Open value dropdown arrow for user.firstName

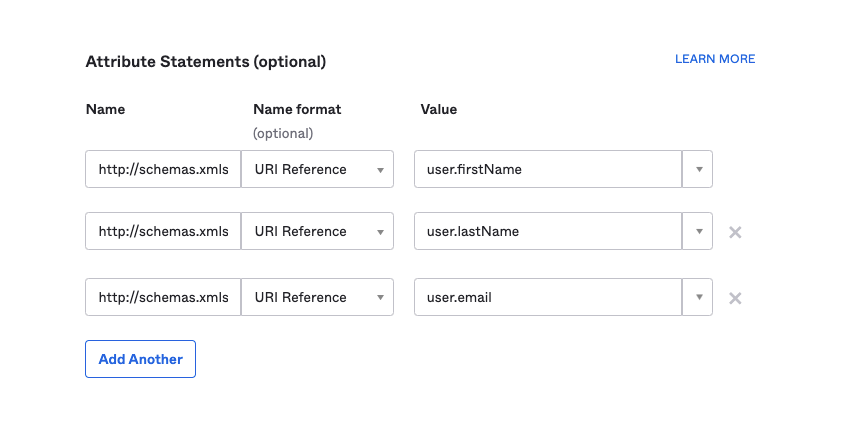point(698,169)
